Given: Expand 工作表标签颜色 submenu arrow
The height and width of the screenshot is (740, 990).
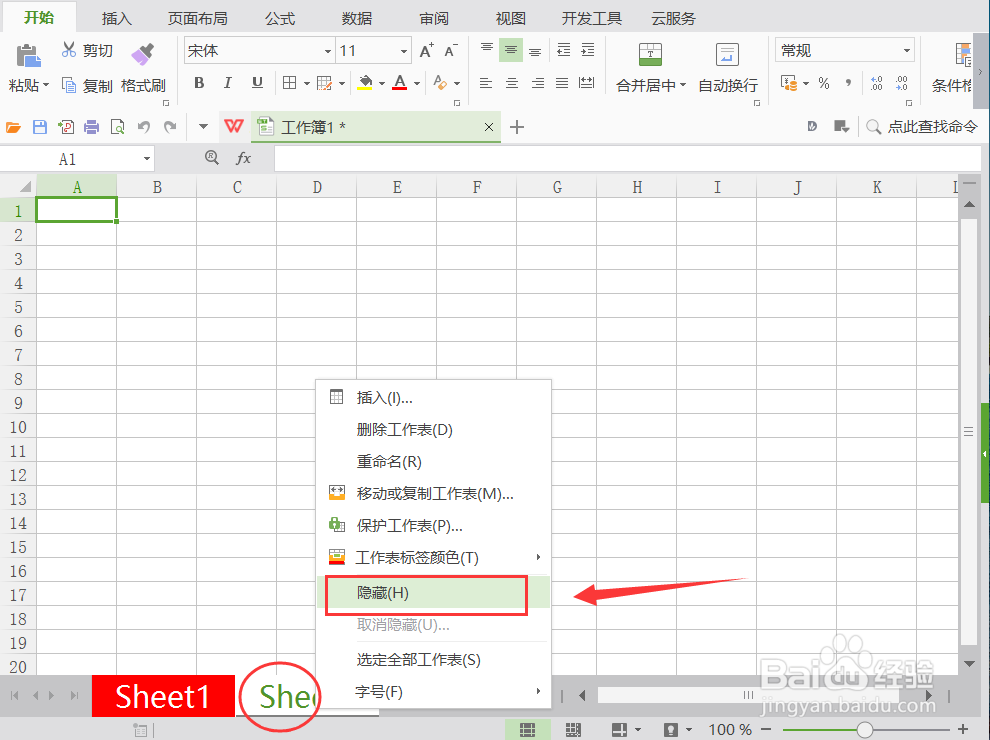Looking at the screenshot, I should coord(538,557).
